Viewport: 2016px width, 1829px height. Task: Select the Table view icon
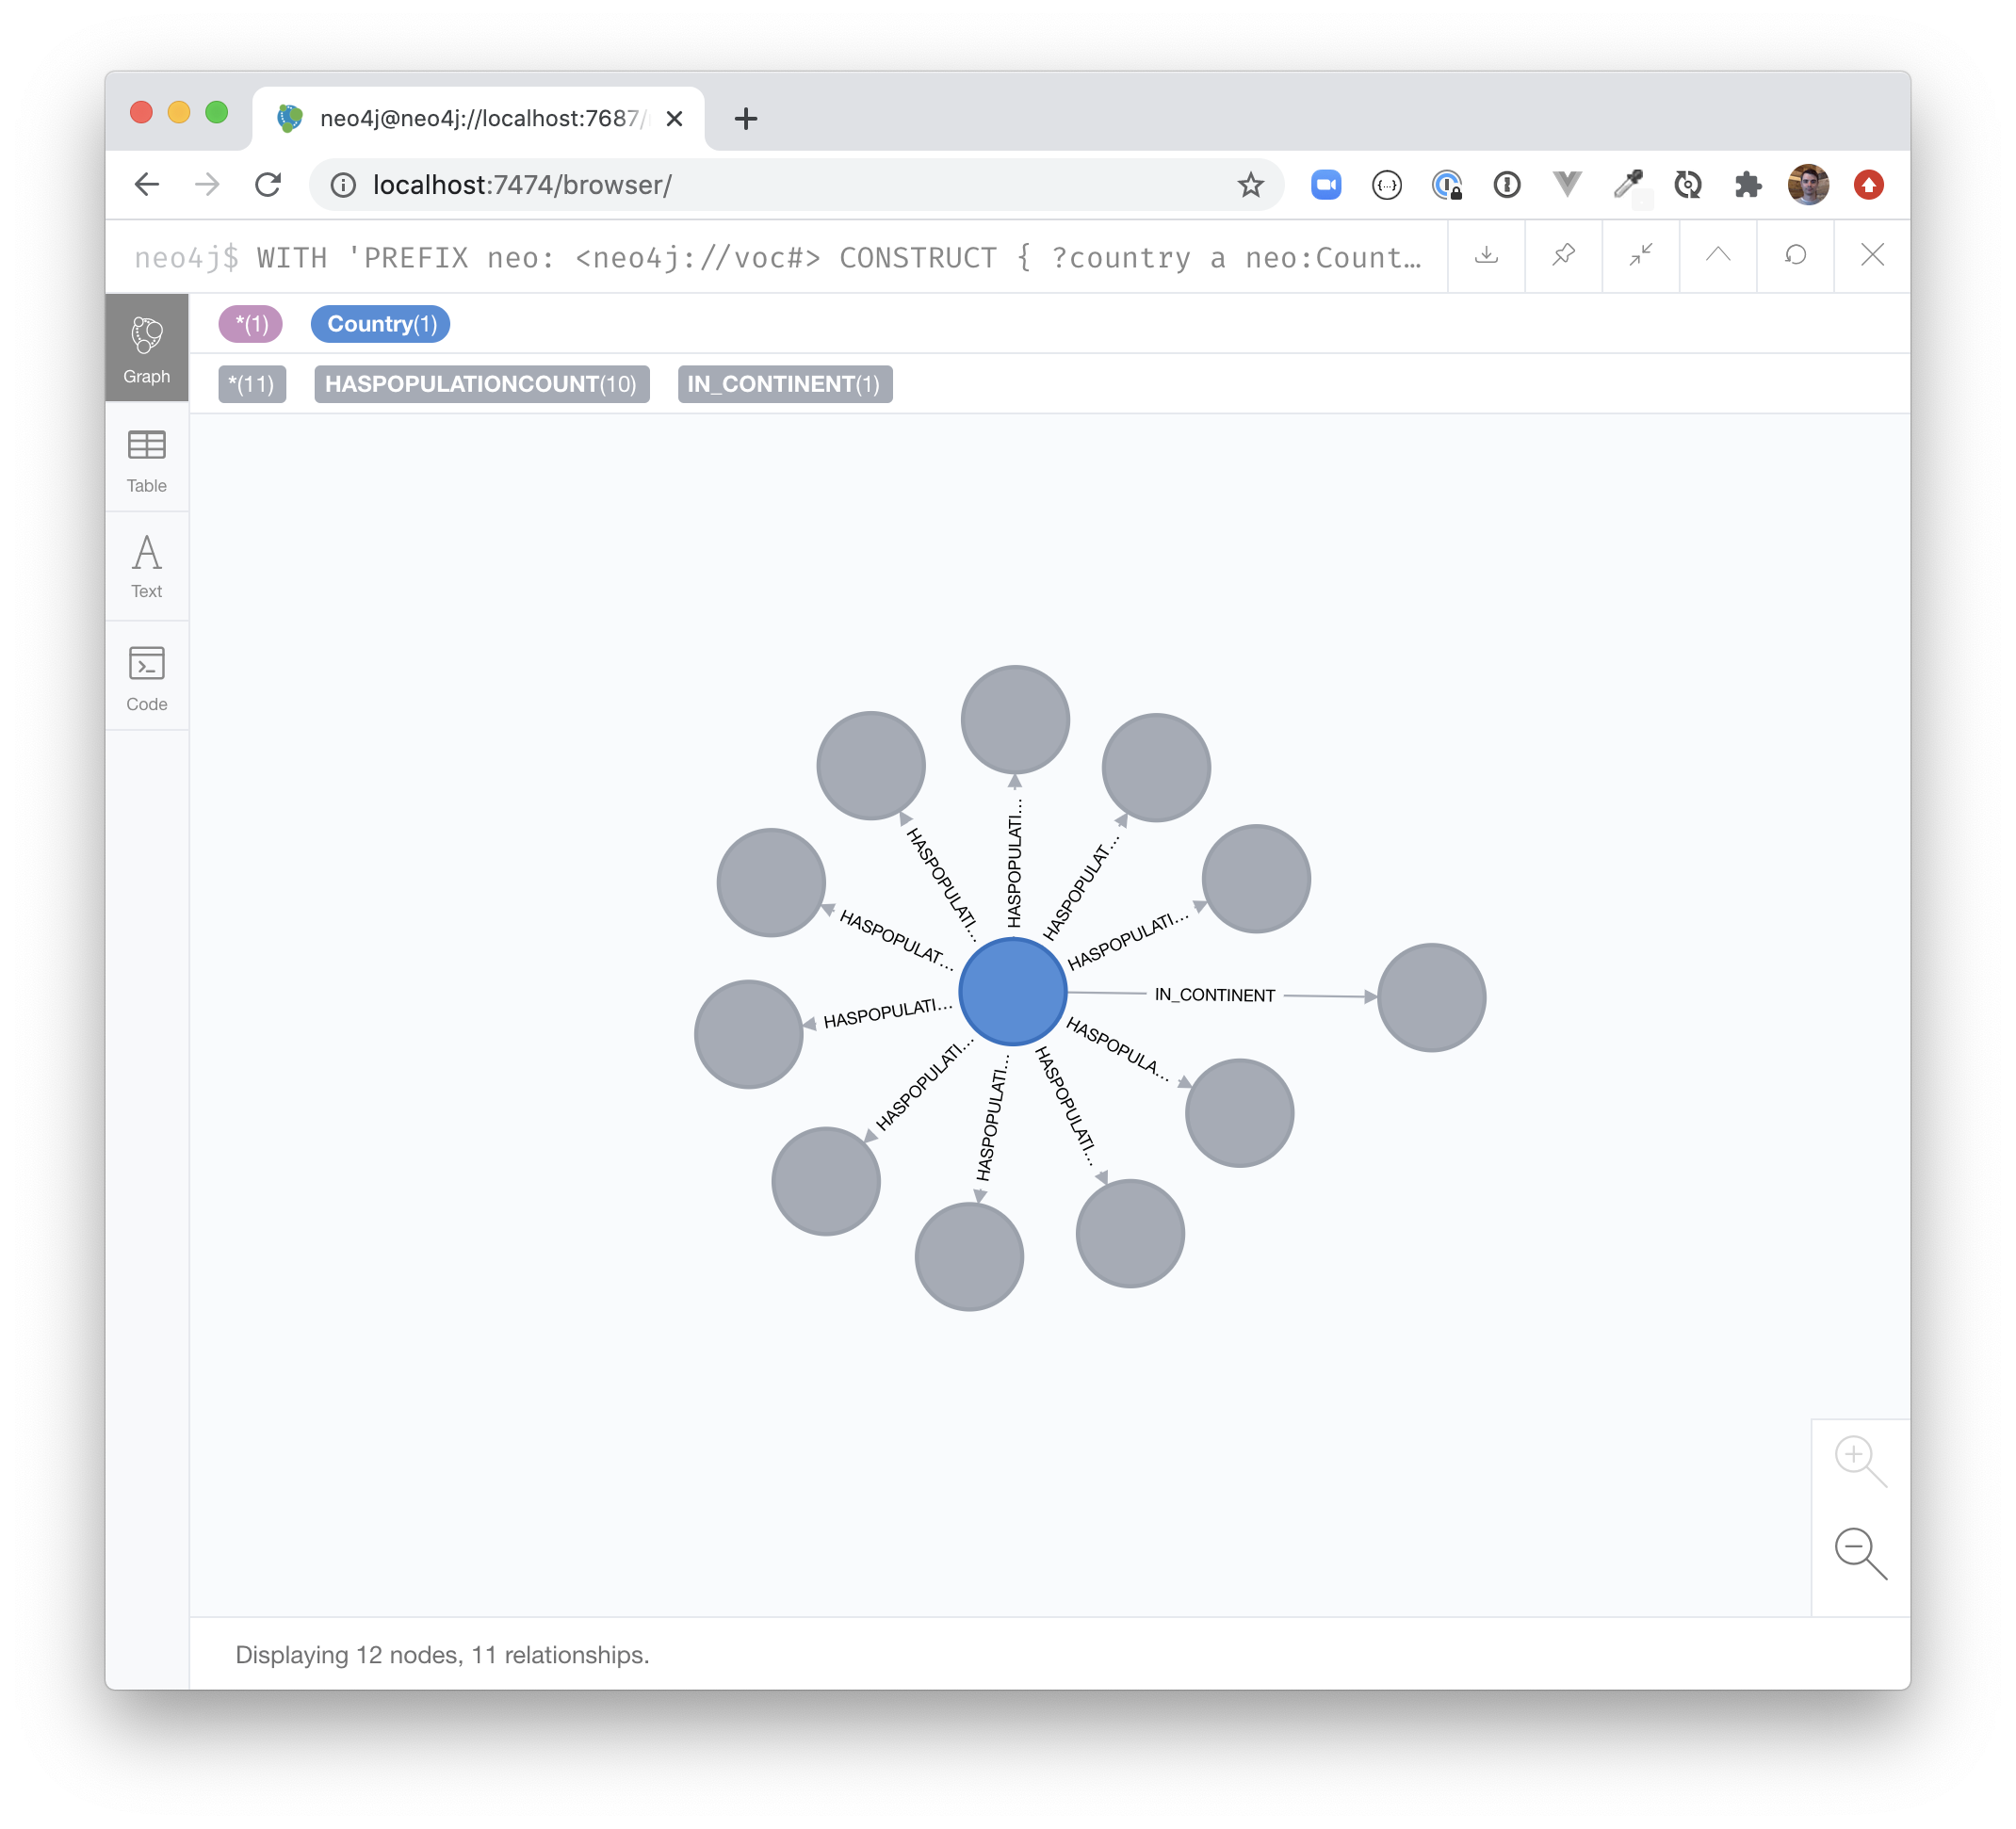[148, 445]
